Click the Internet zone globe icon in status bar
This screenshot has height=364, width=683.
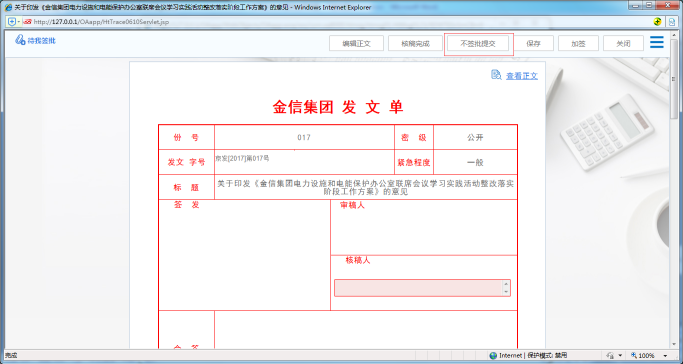(x=493, y=356)
